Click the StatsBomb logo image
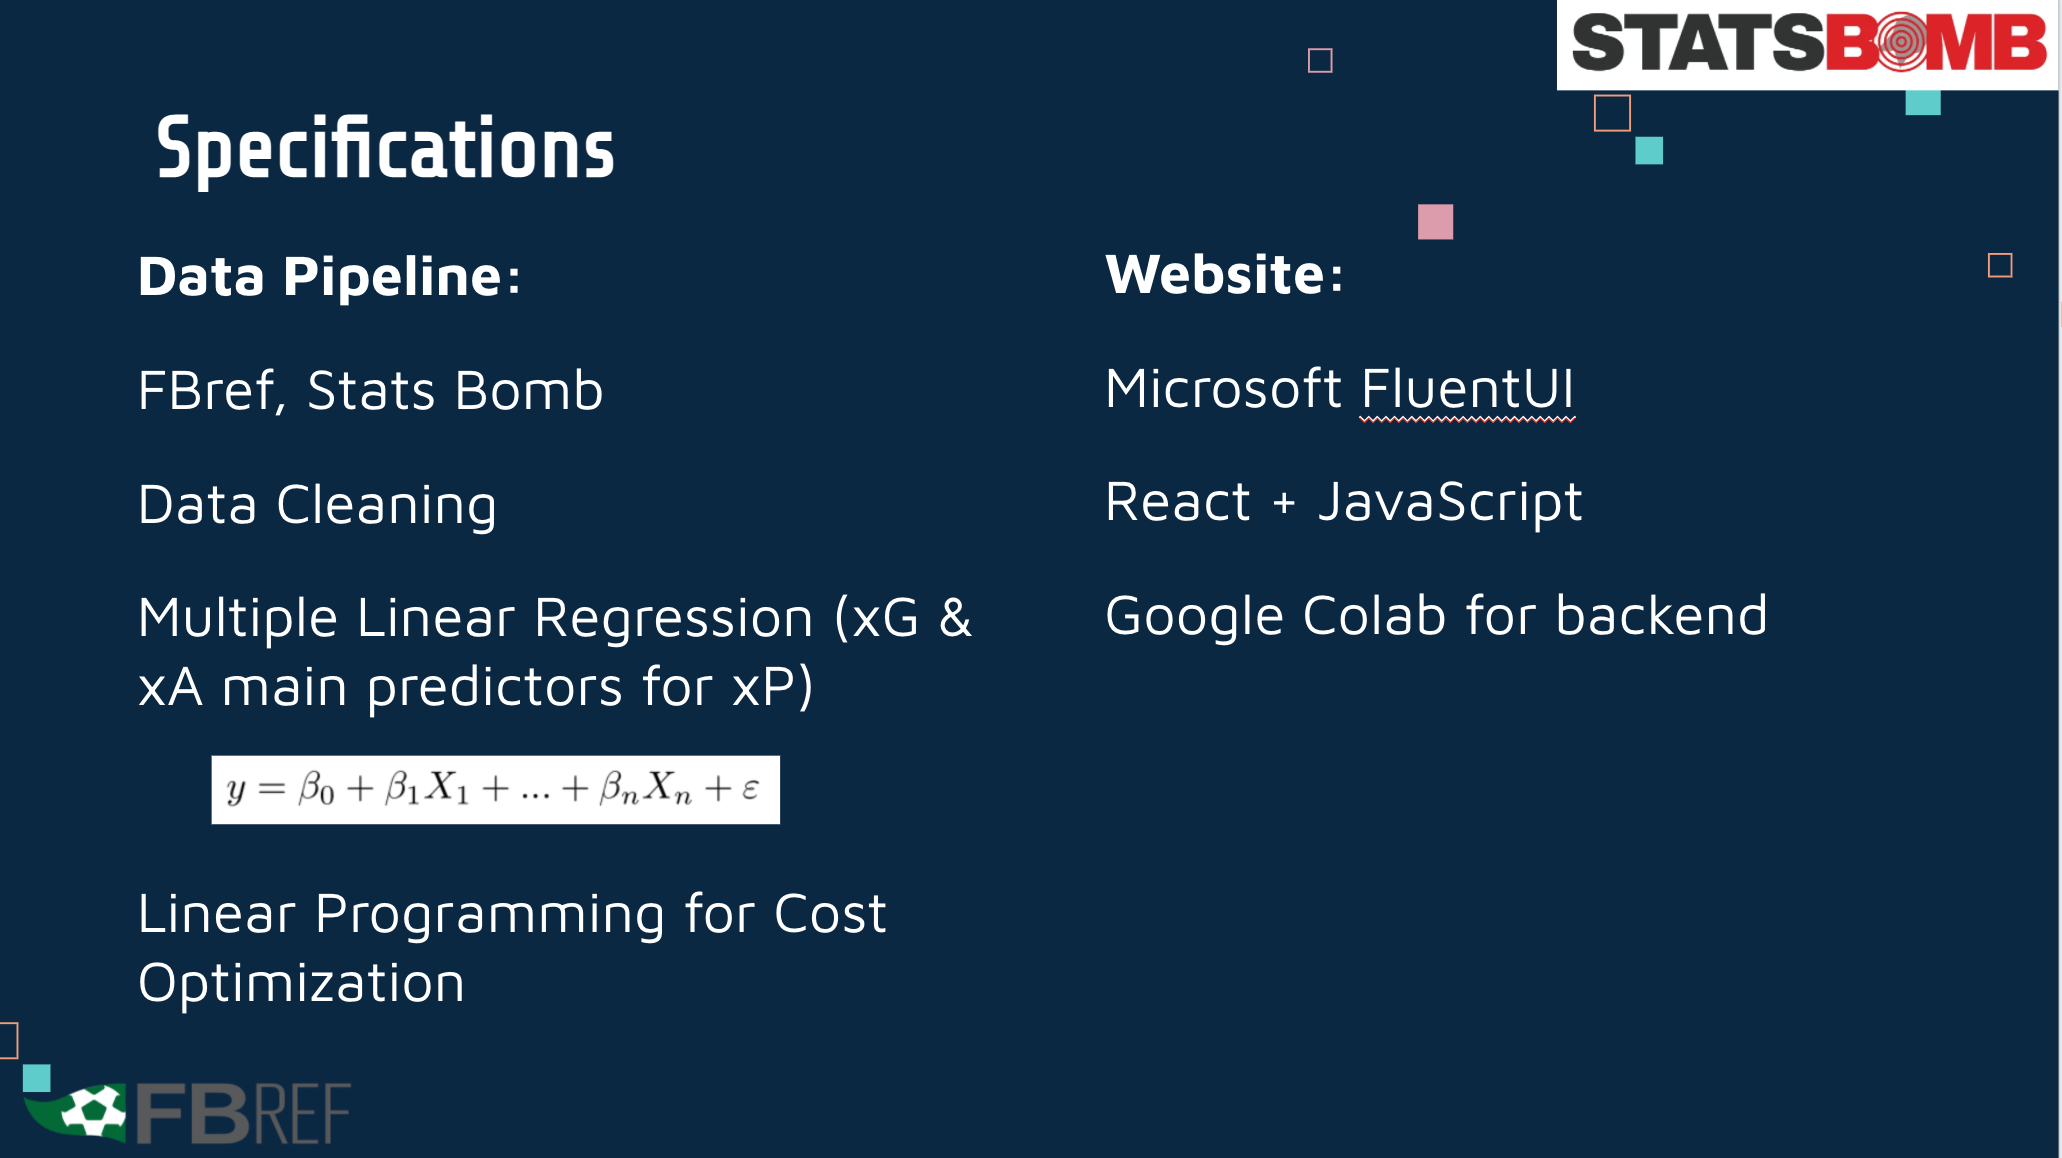Screen dimensions: 2062x1158 pyautogui.click(x=1808, y=45)
